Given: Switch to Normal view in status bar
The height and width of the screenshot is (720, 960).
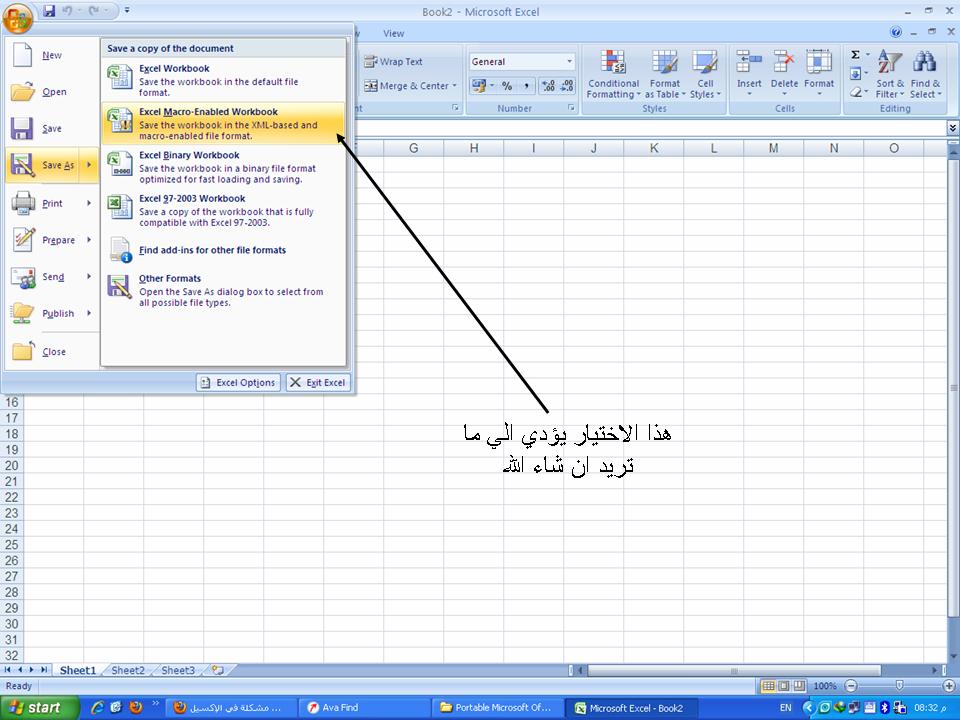Looking at the screenshot, I should click(x=768, y=686).
